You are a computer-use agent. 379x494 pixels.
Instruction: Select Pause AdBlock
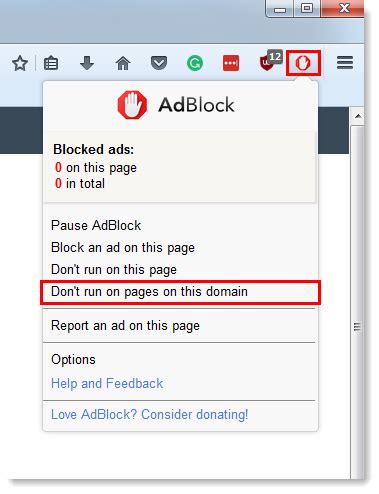(x=96, y=226)
